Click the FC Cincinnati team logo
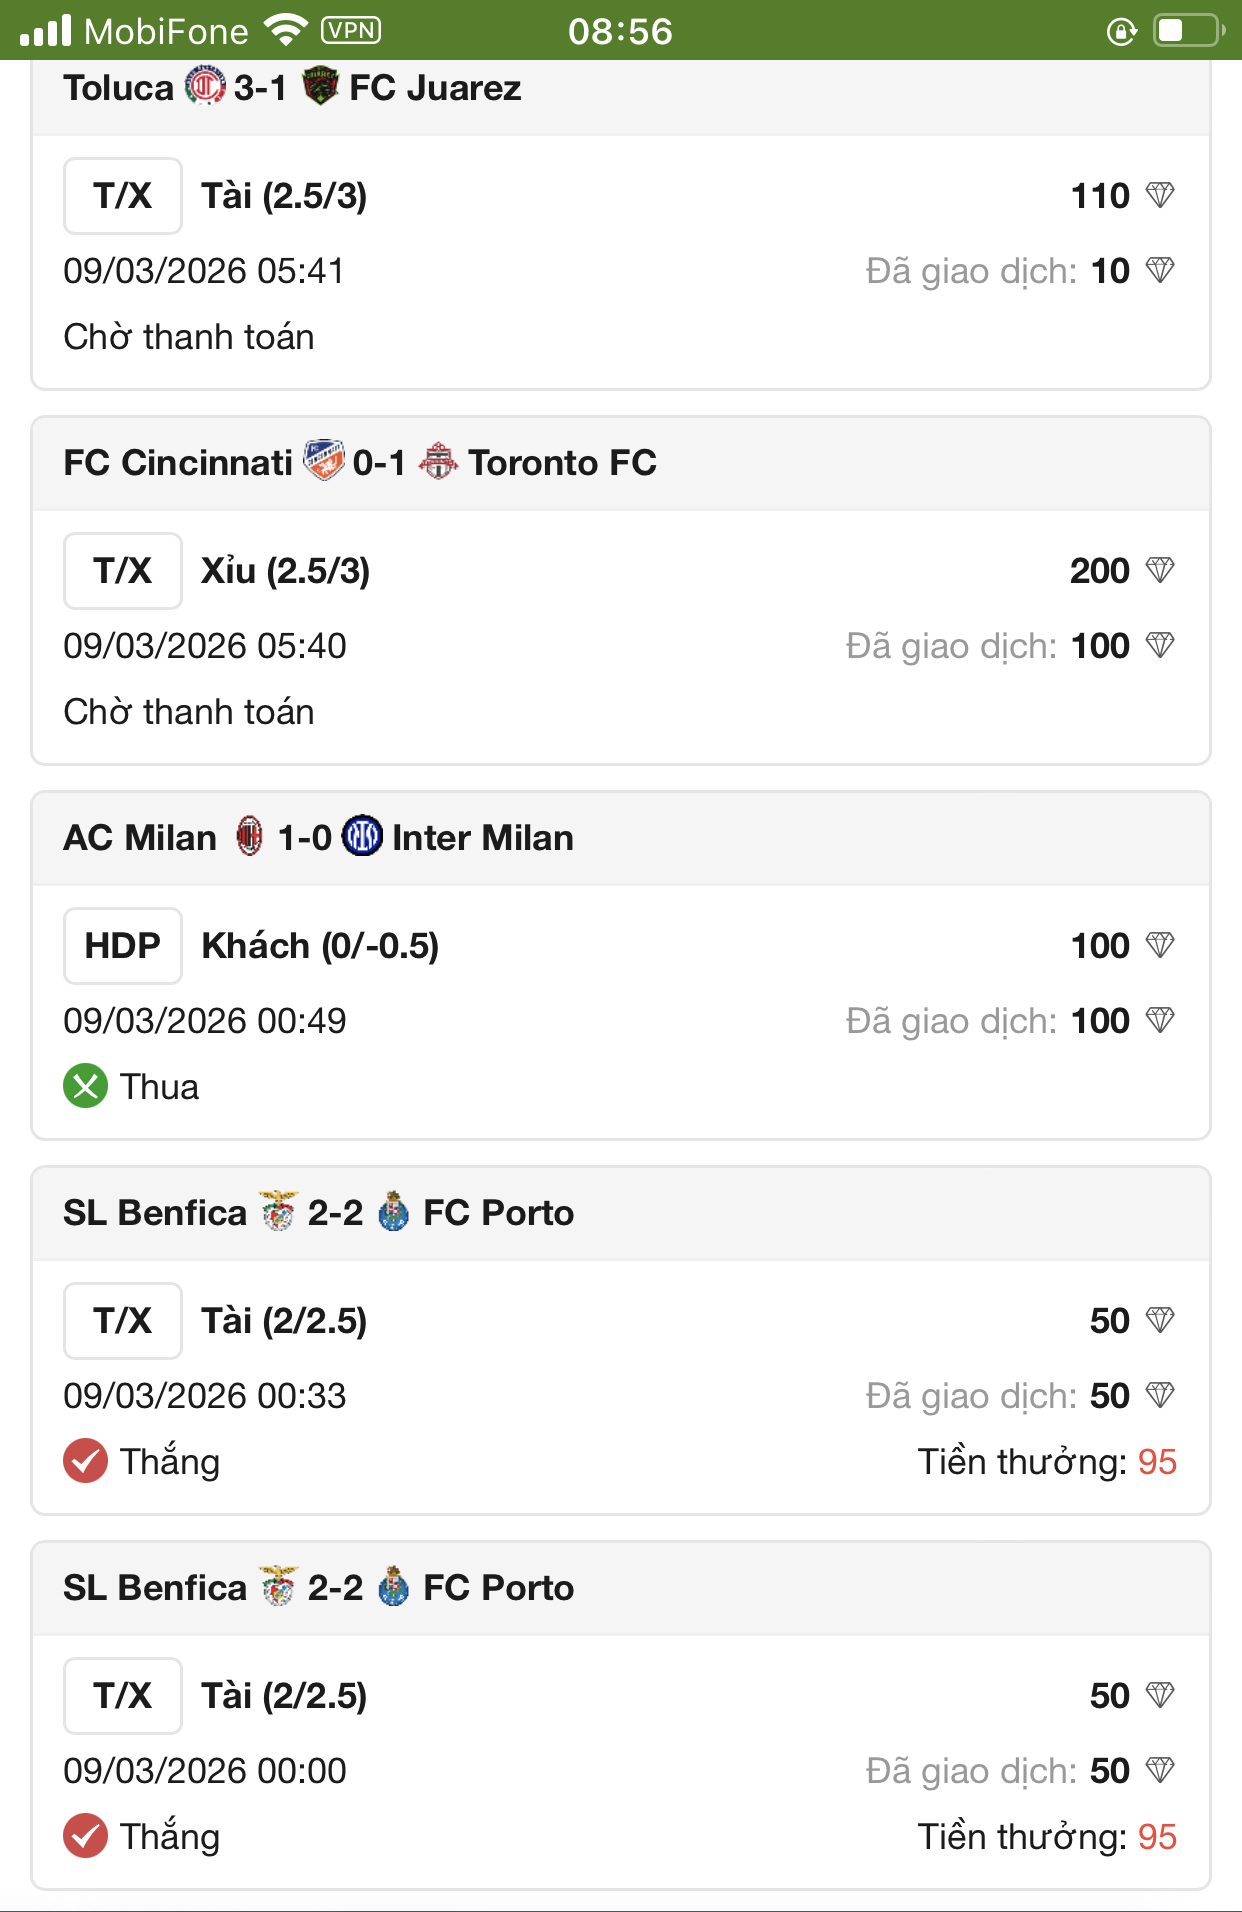This screenshot has height=1912, width=1242. click(x=323, y=461)
